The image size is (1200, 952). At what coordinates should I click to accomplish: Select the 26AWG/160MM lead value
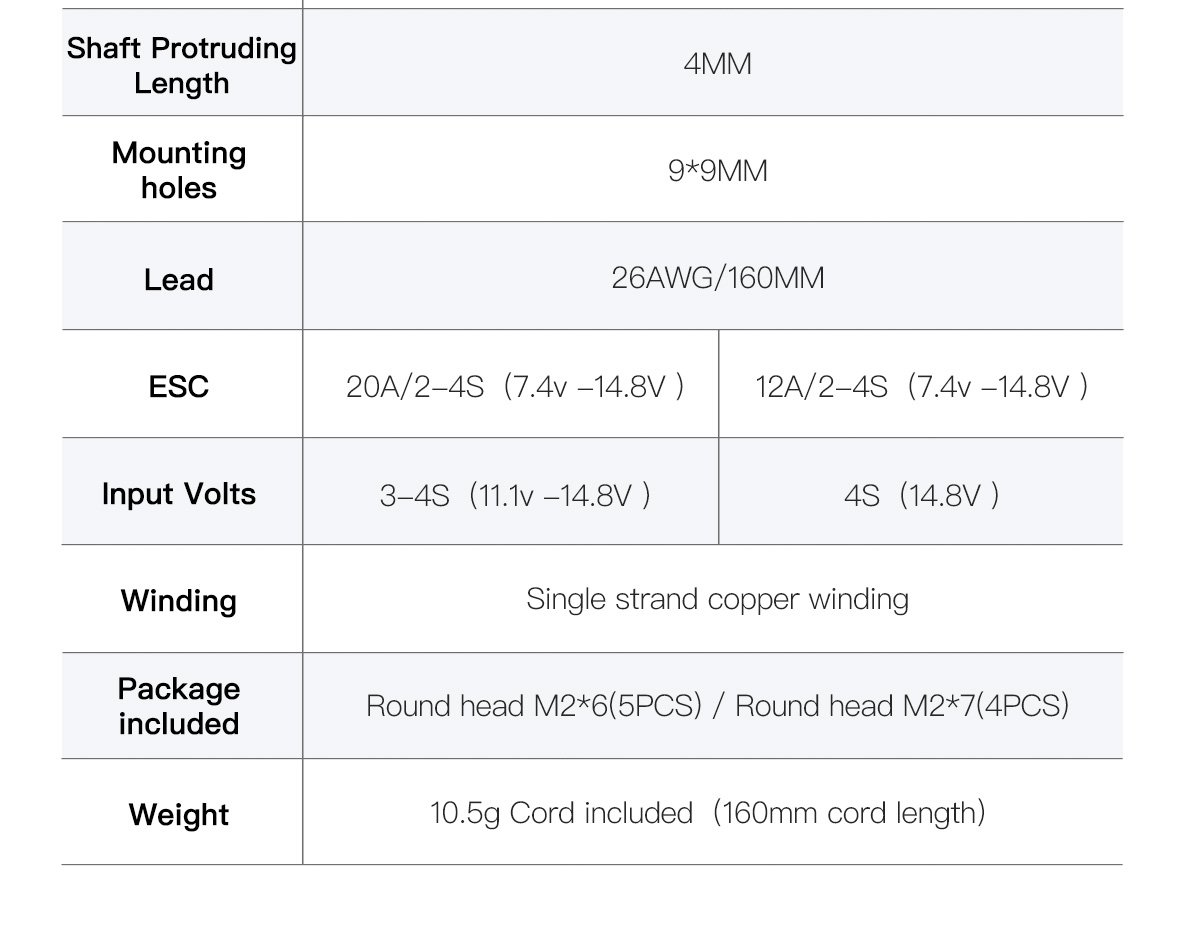coord(717,277)
